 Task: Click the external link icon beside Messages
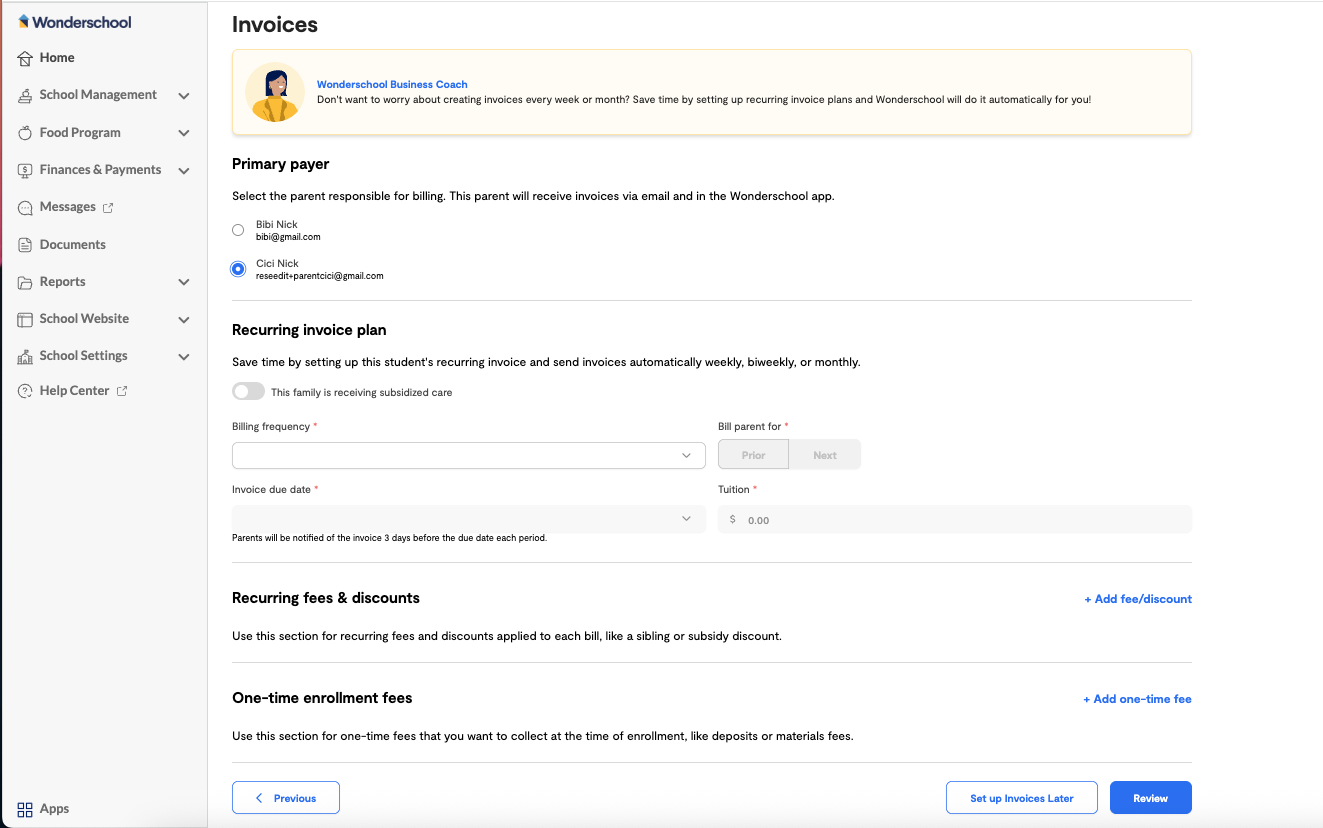108,207
